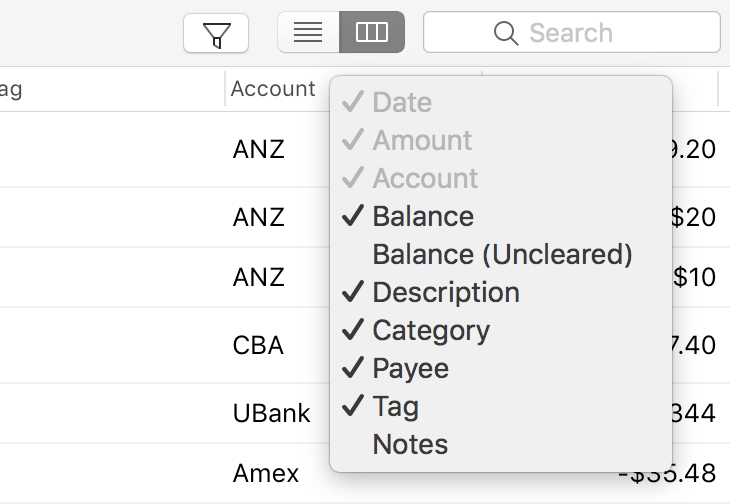Switch to column view layout
The image size is (730, 504).
(372, 32)
